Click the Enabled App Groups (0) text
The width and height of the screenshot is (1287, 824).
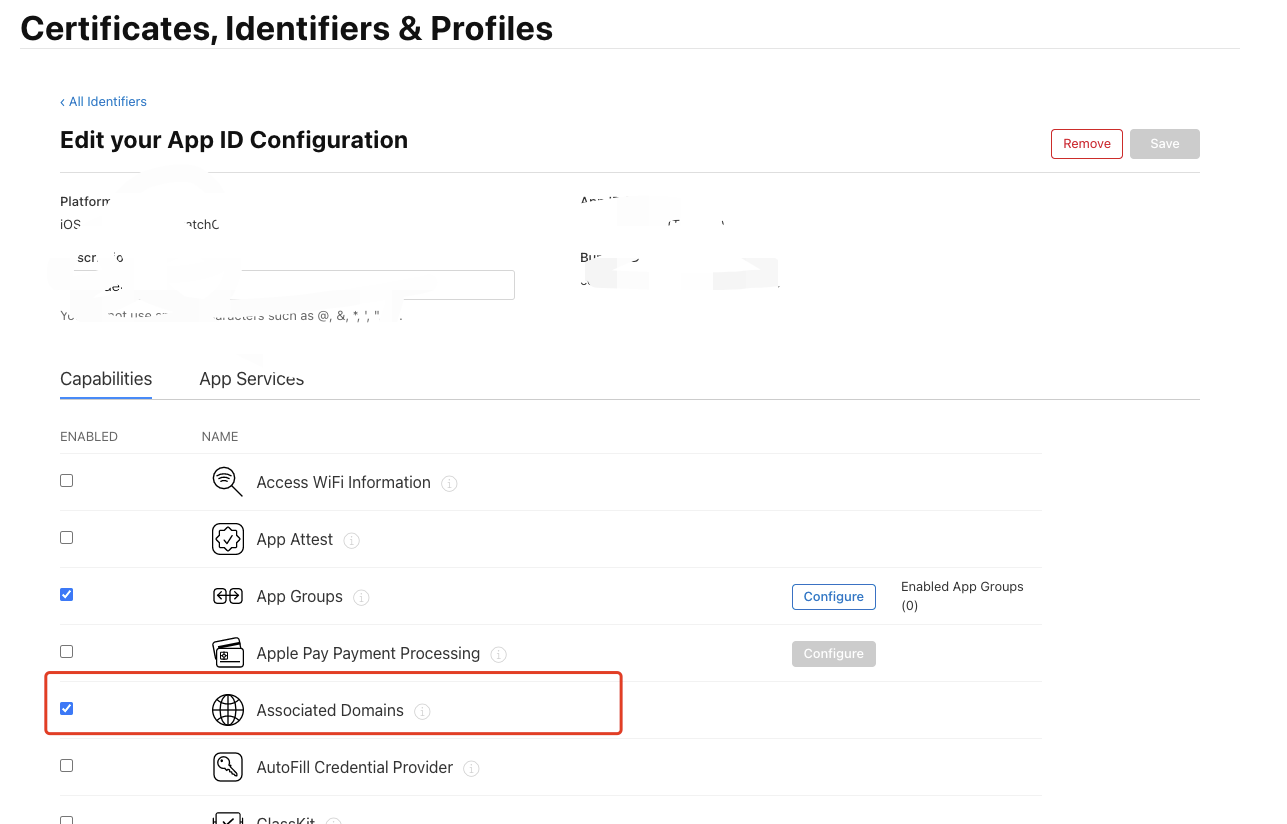(x=962, y=596)
